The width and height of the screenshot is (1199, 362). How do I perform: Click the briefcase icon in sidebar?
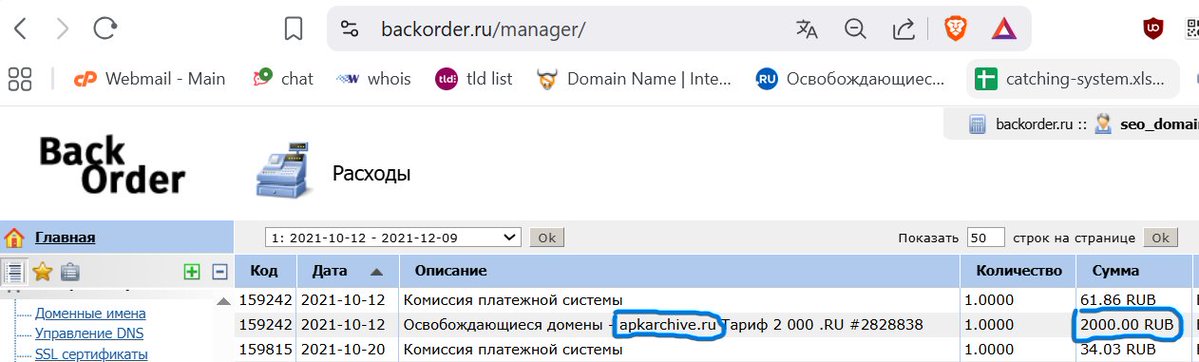coord(70,272)
